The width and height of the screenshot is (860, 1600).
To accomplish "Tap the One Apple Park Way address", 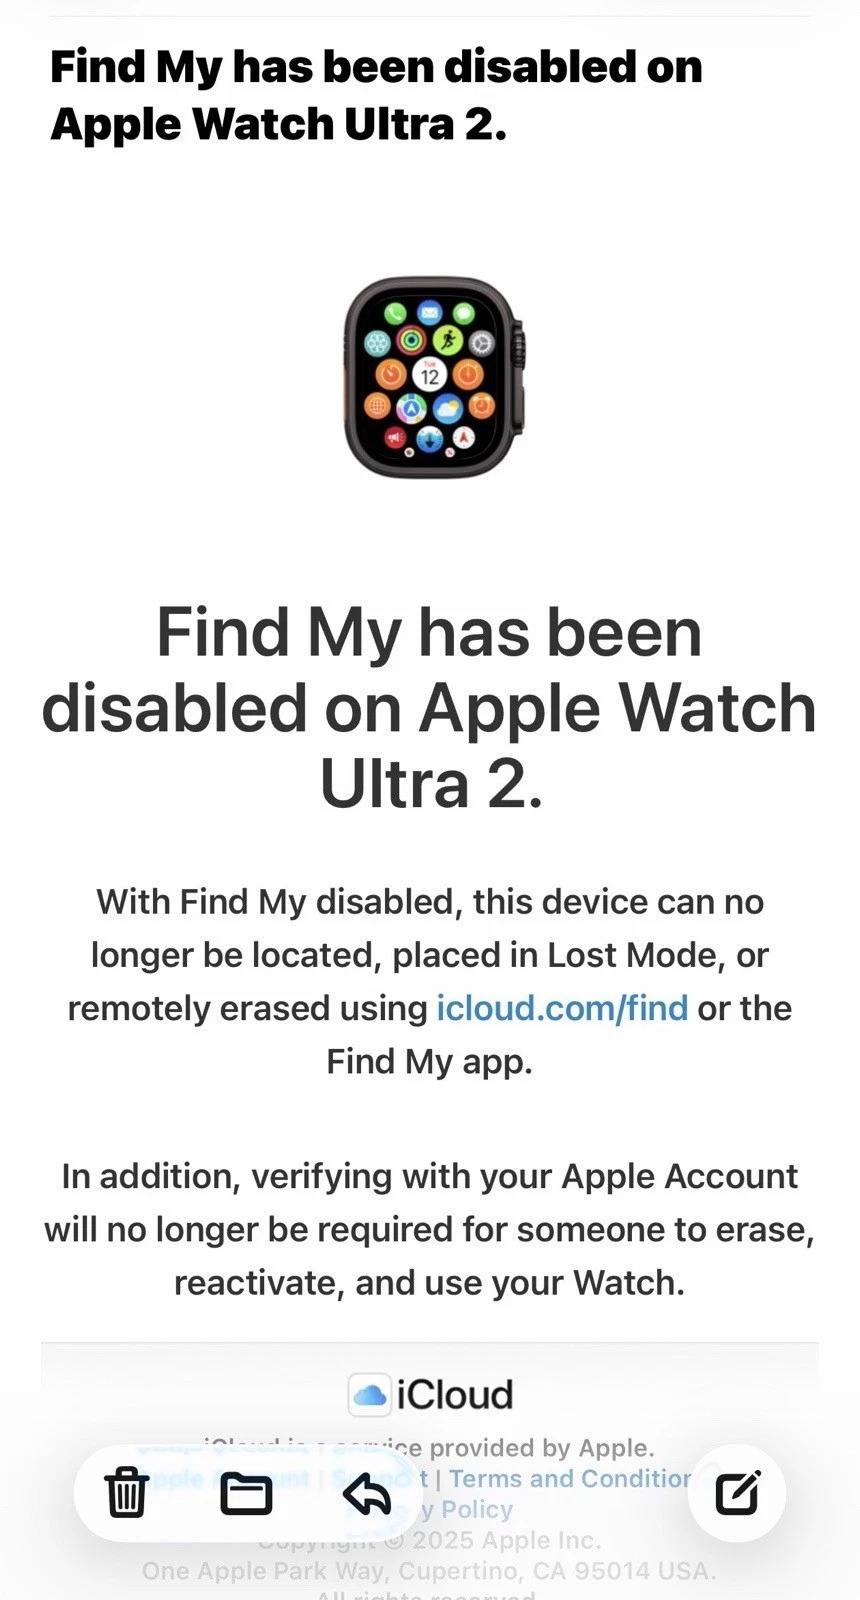I will click(x=430, y=1571).
